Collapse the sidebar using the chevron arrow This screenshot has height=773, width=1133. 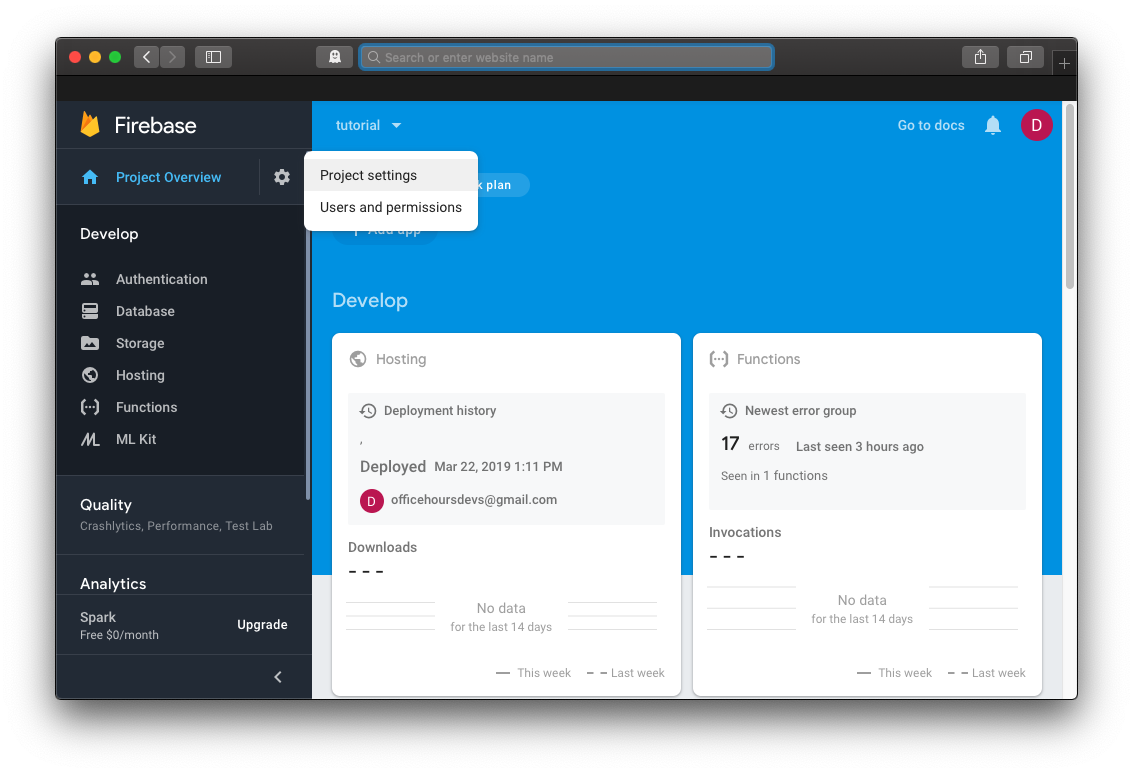pos(278,677)
